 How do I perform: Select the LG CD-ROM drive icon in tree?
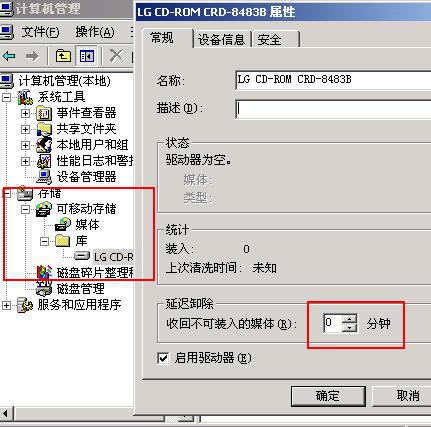(x=82, y=256)
